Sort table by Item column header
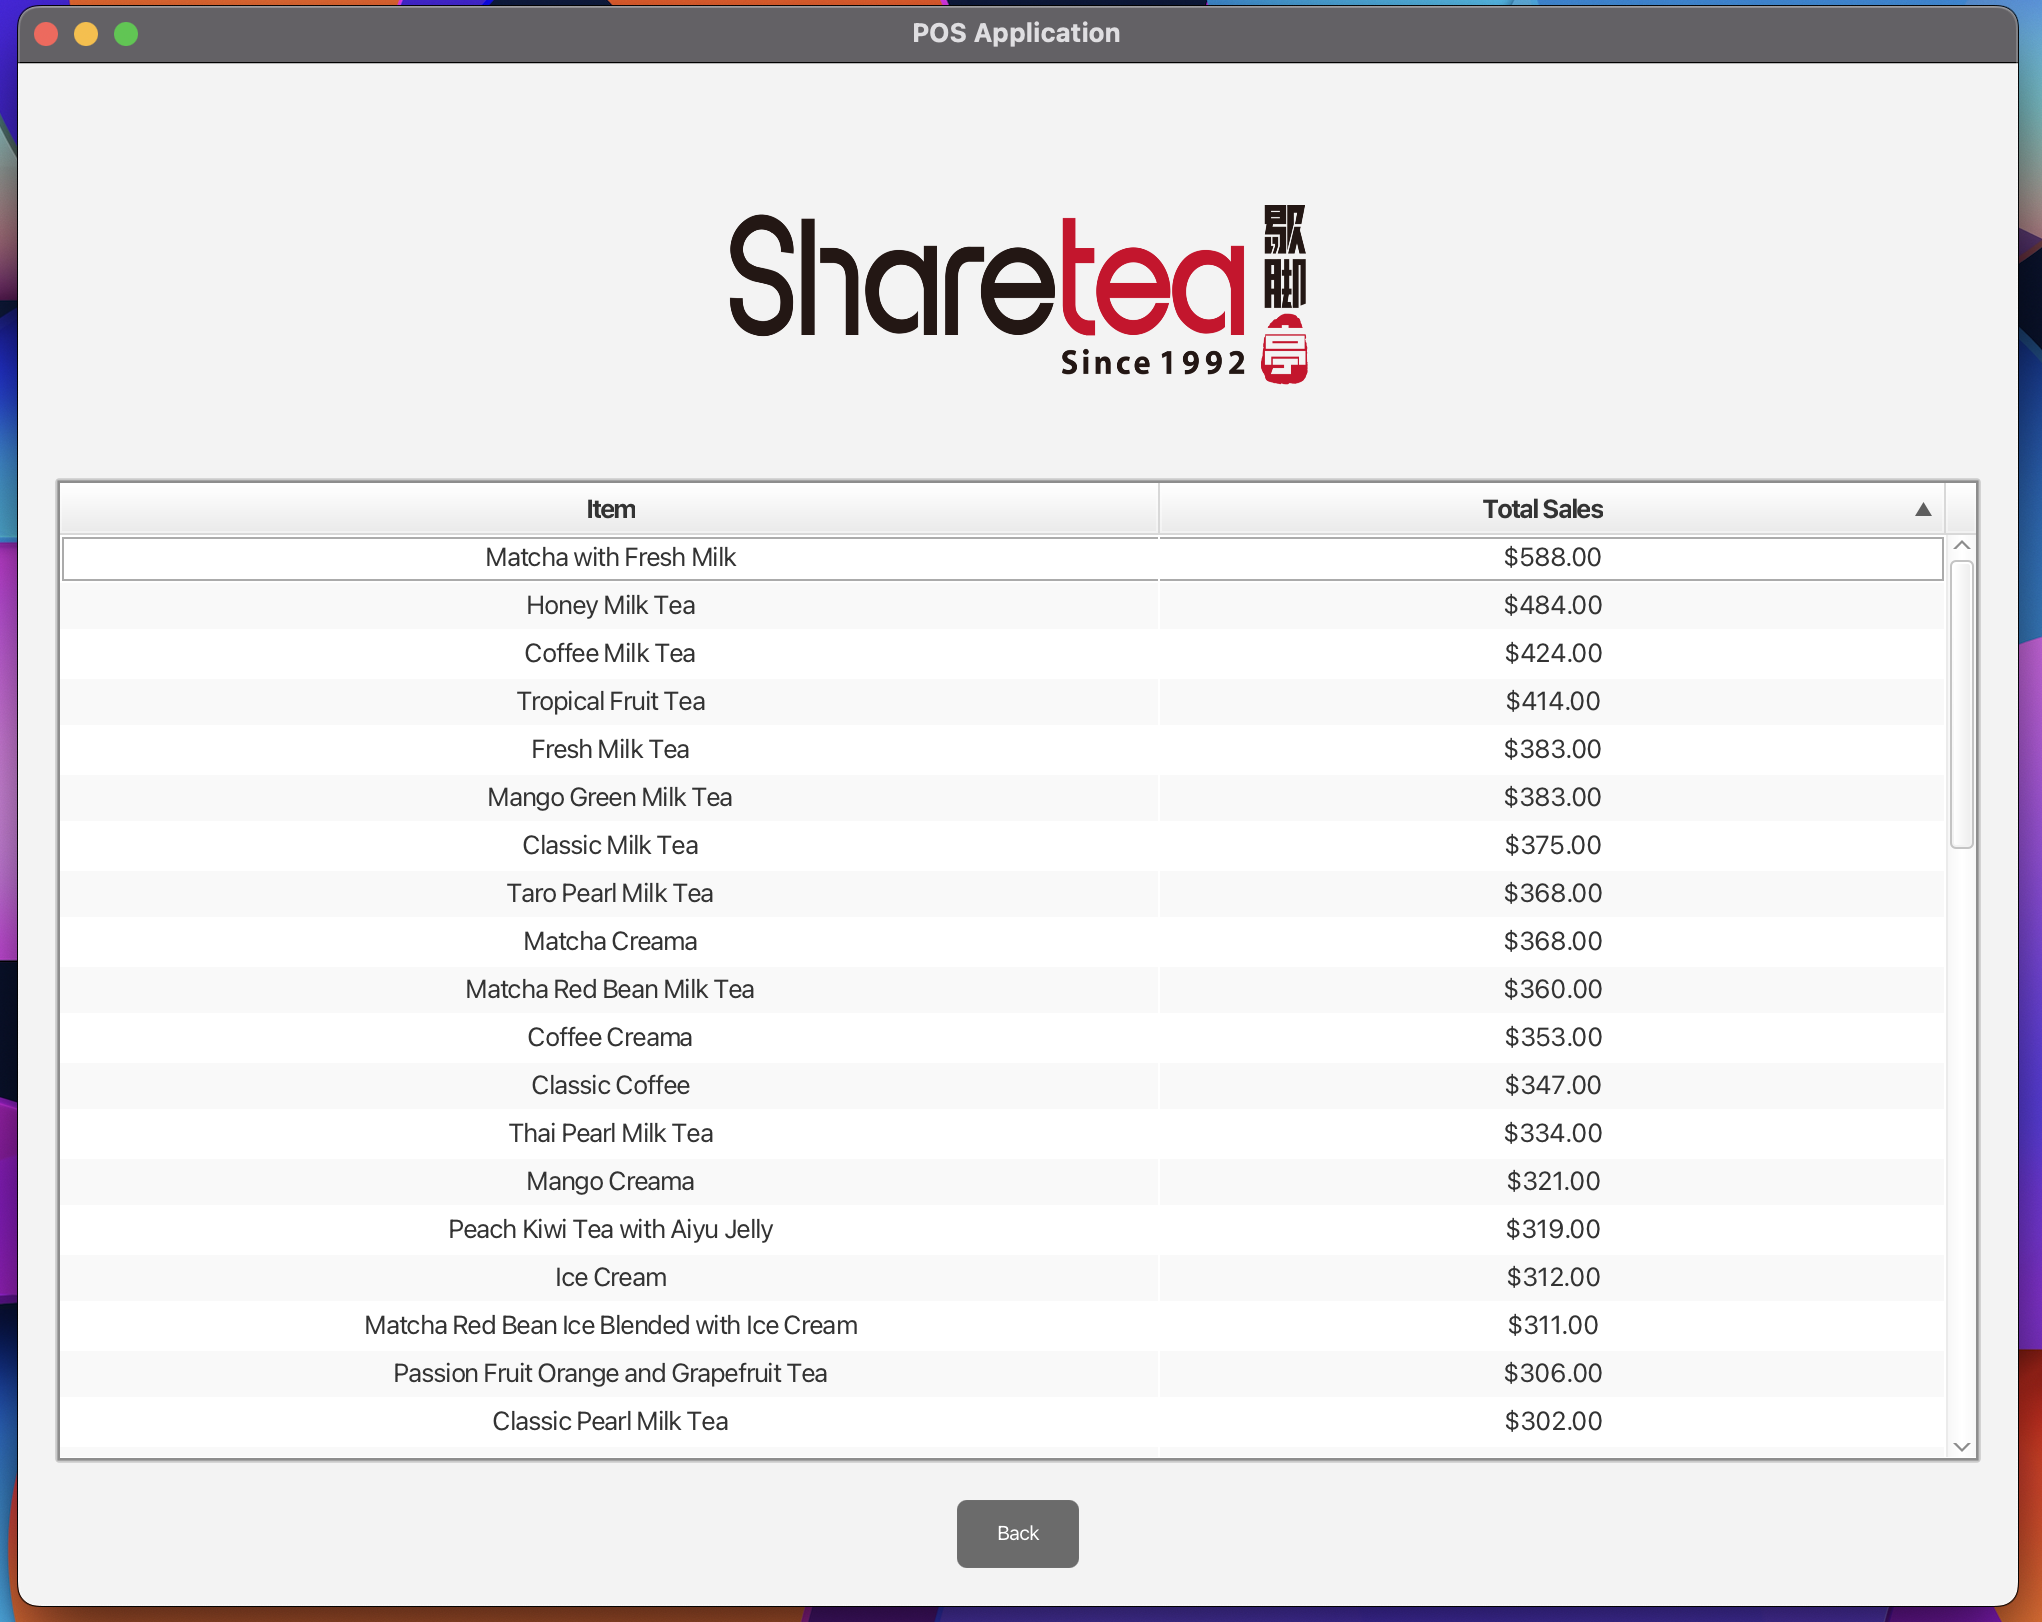The width and height of the screenshot is (2042, 1622). (610, 509)
